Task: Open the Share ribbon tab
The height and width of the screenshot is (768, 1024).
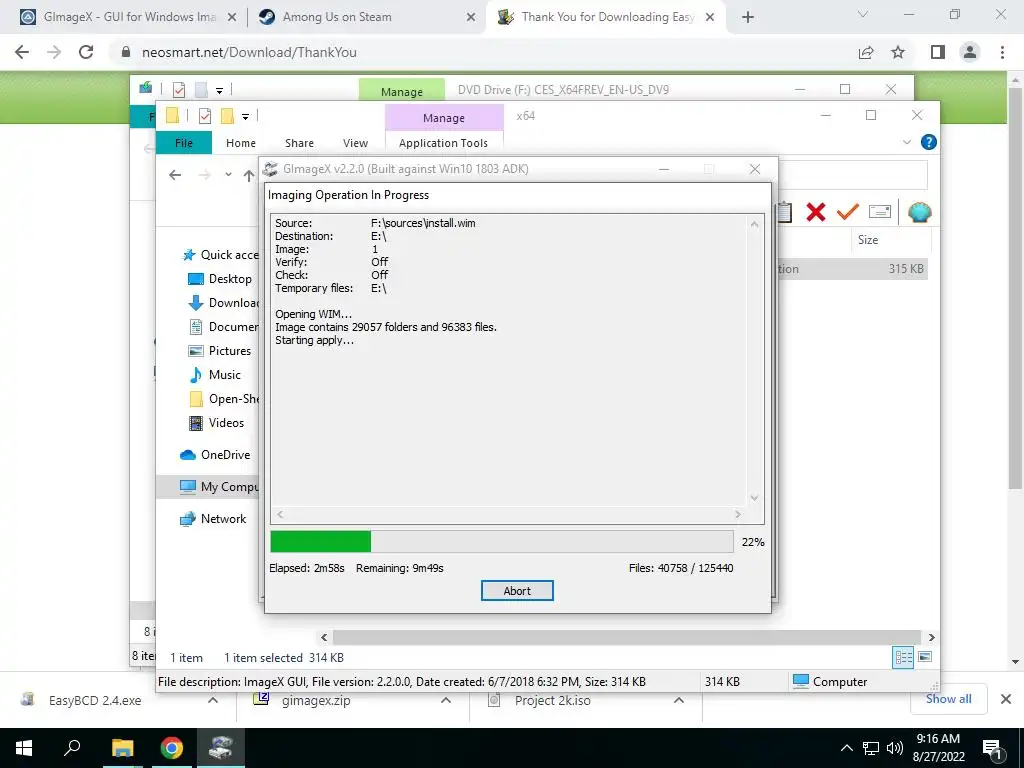Action: [299, 142]
